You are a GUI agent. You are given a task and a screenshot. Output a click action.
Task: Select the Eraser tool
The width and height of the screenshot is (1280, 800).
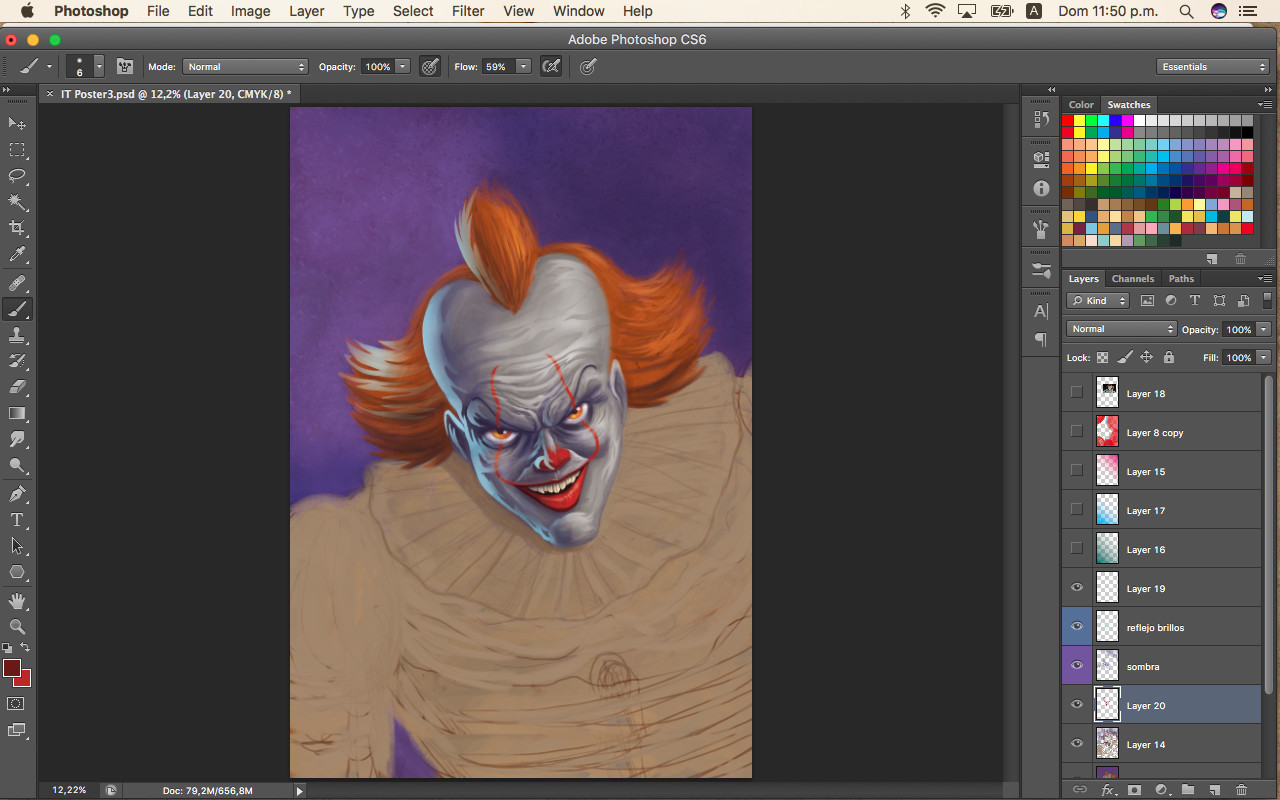[17, 387]
